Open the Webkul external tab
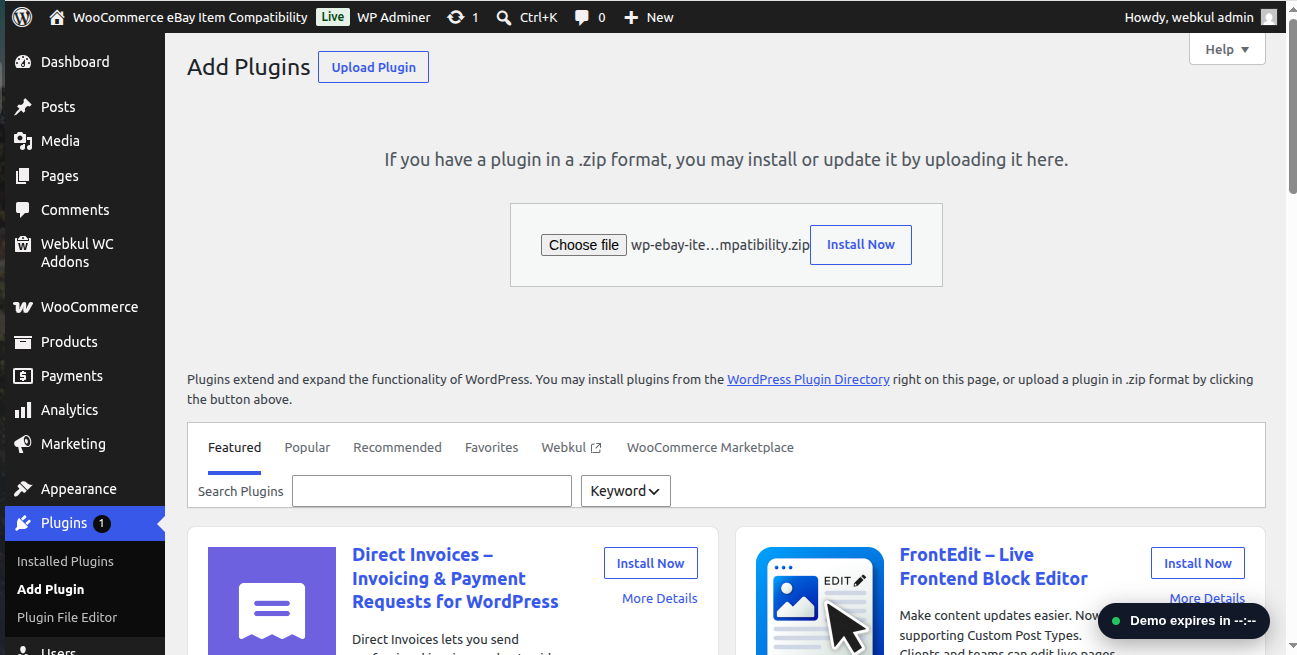 point(571,447)
